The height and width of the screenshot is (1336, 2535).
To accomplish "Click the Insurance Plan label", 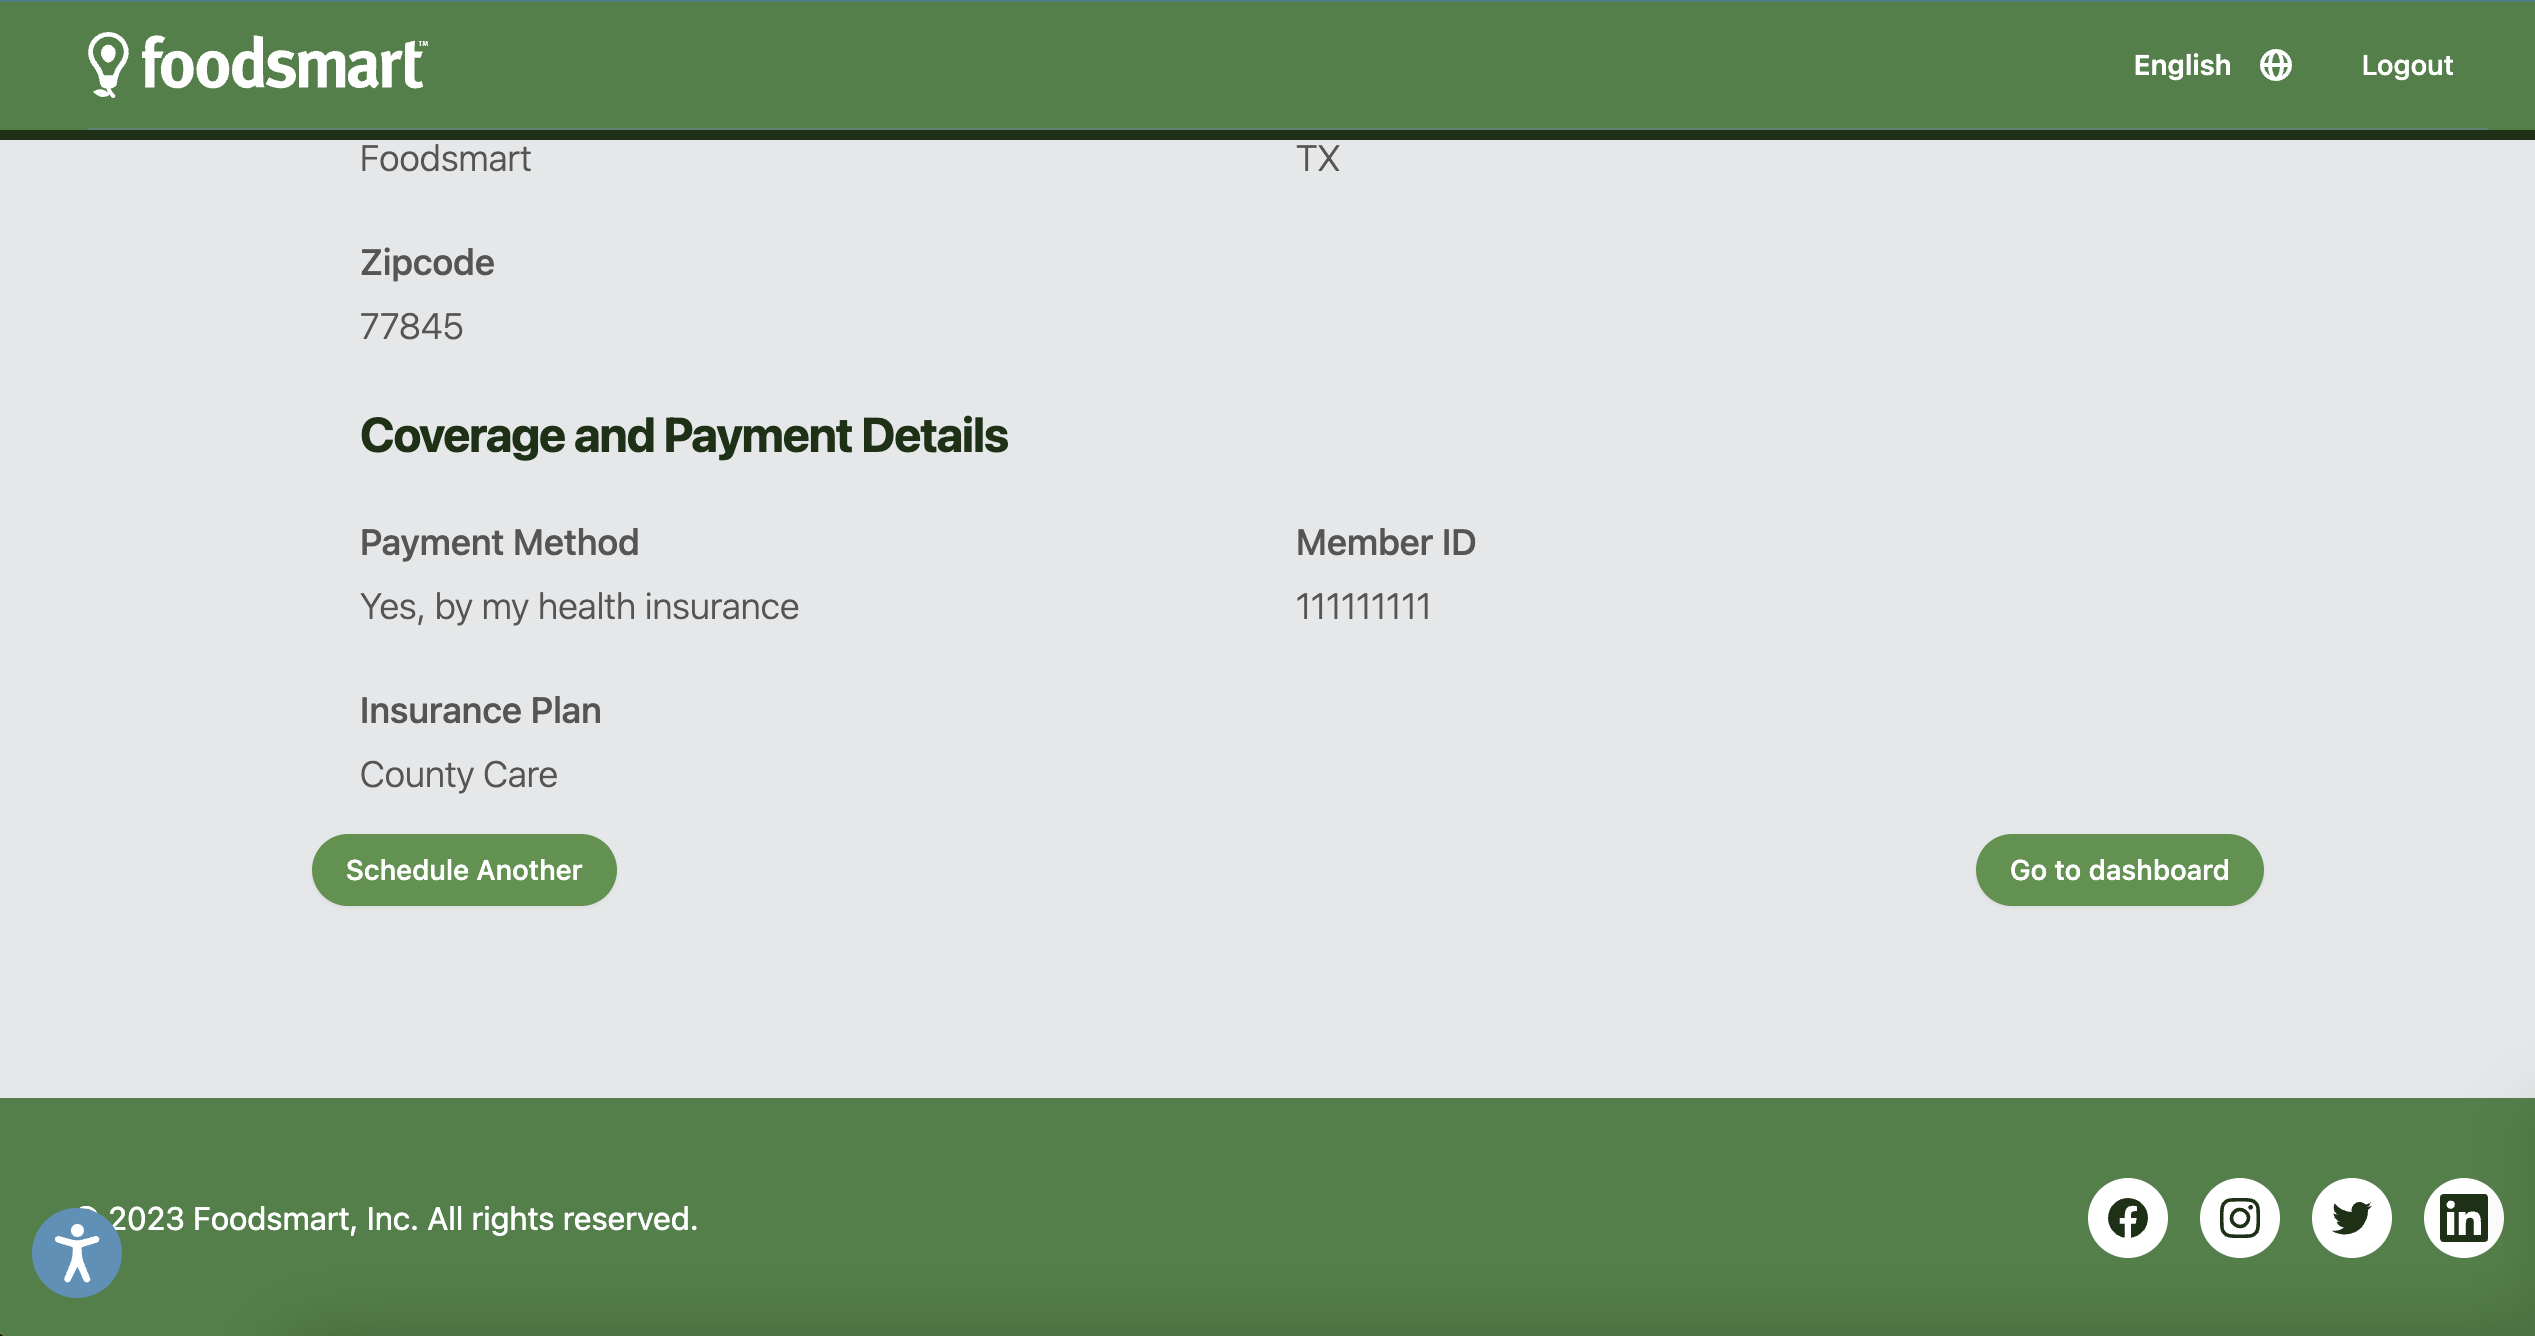I will 480,710.
